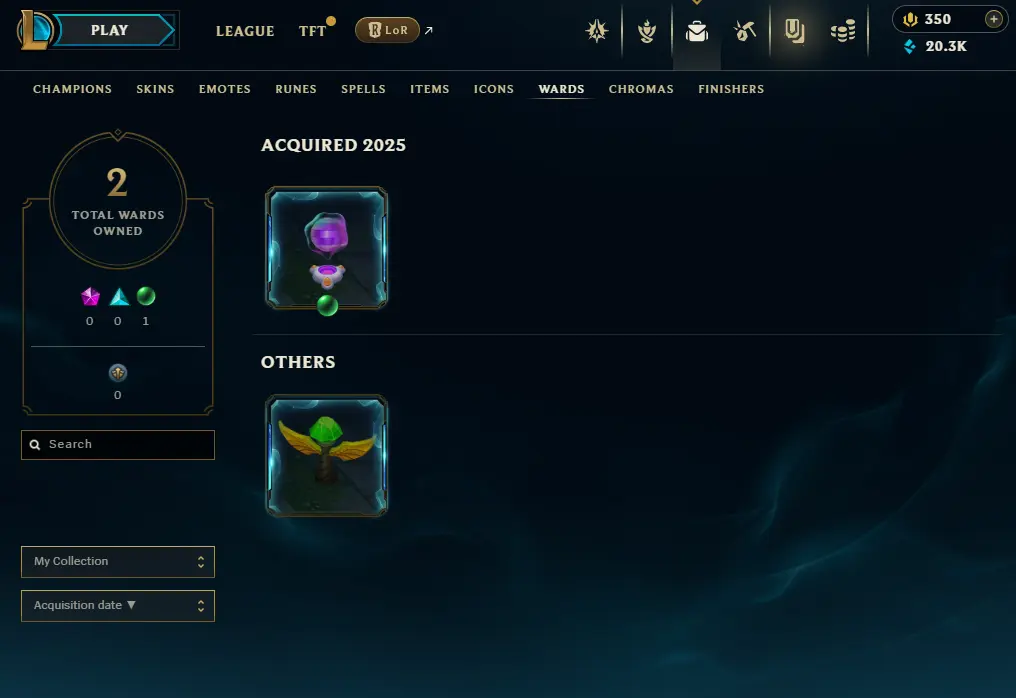Viewport: 1016px width, 698px height.
Task: Open the Your Shop cards icon
Action: pyautogui.click(x=794, y=30)
